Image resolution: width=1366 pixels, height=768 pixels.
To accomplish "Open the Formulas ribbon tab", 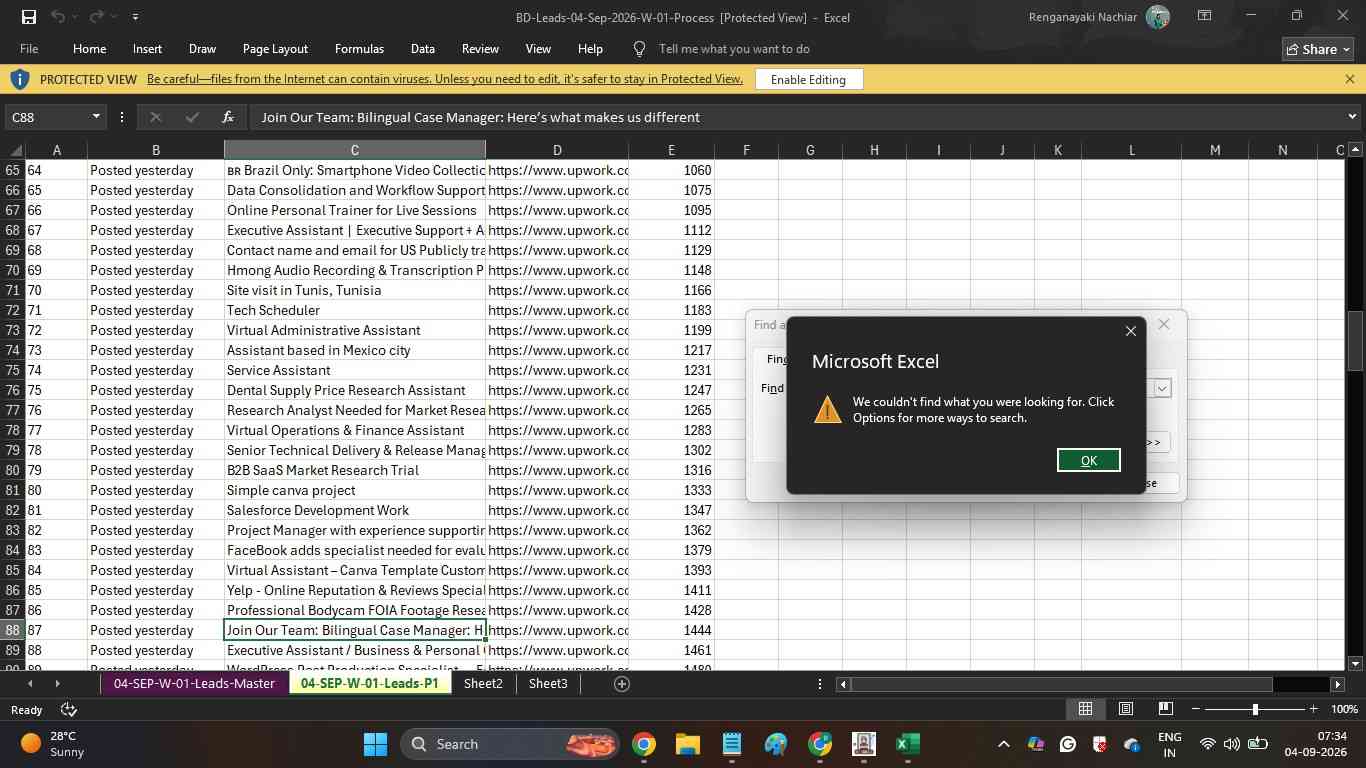I will 359,49.
